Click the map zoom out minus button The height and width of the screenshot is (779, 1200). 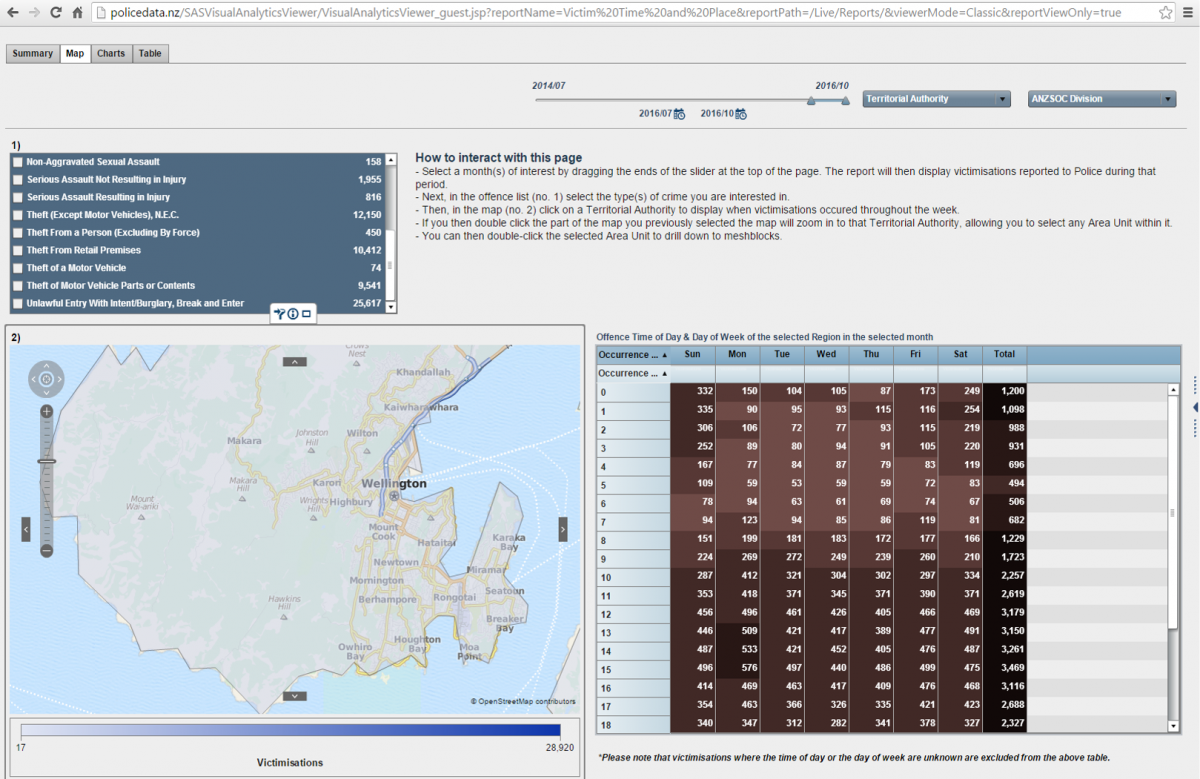pyautogui.click(x=47, y=551)
